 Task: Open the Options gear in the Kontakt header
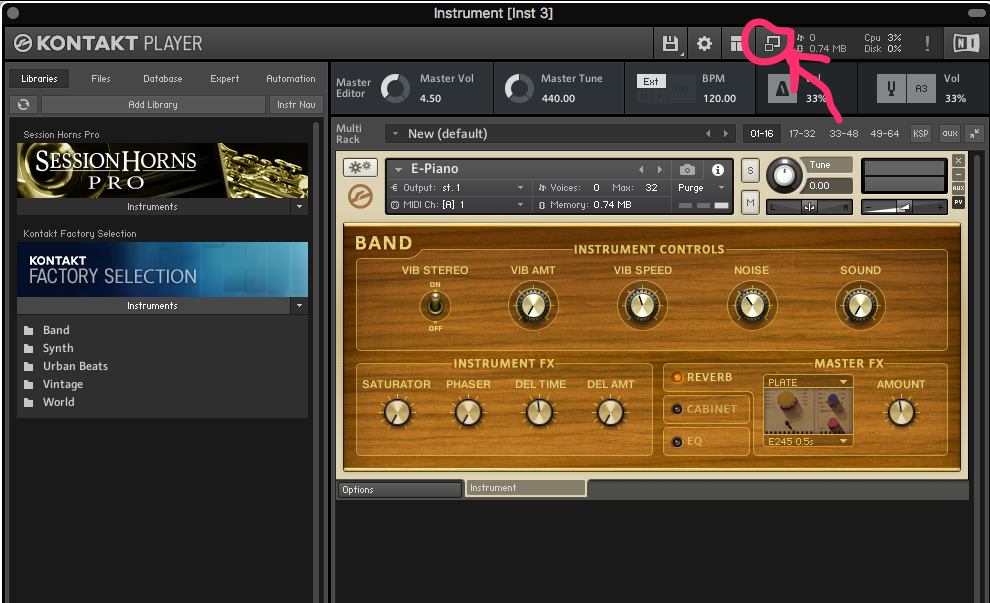point(704,44)
